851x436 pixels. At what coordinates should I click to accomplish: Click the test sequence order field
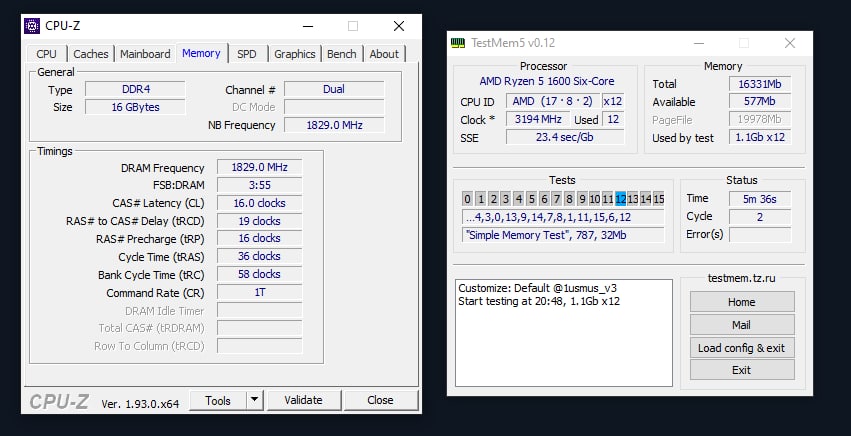click(x=563, y=217)
